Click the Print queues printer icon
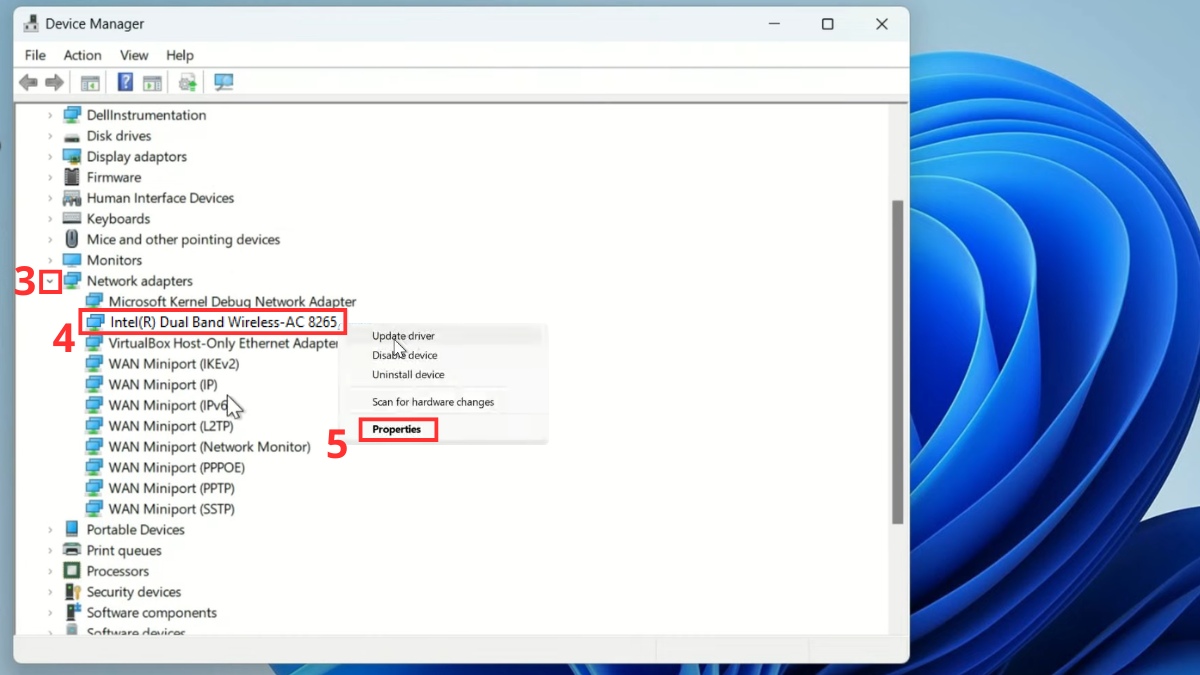This screenshot has height=675, width=1200. 72,550
